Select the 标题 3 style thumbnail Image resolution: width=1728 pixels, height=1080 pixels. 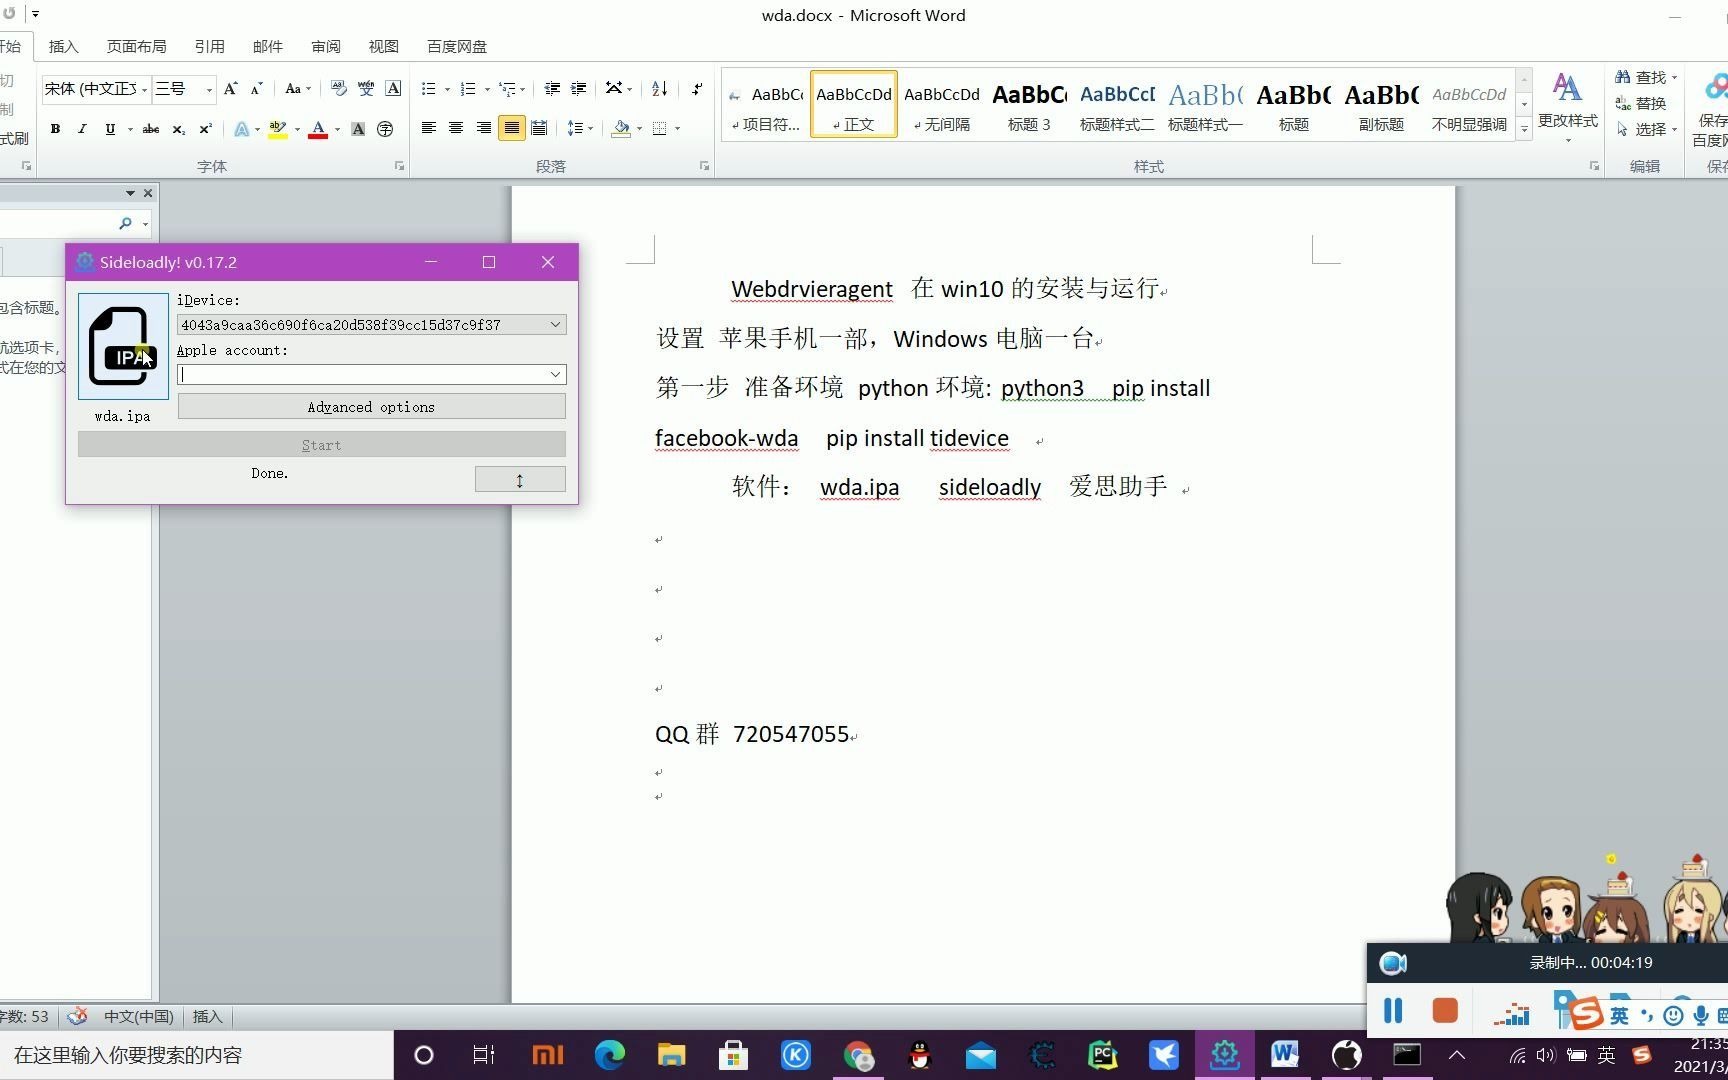click(1029, 106)
